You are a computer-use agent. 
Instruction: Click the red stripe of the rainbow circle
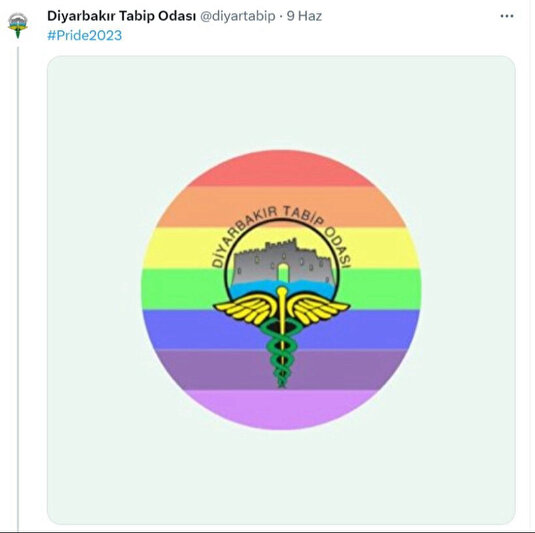pos(281,169)
